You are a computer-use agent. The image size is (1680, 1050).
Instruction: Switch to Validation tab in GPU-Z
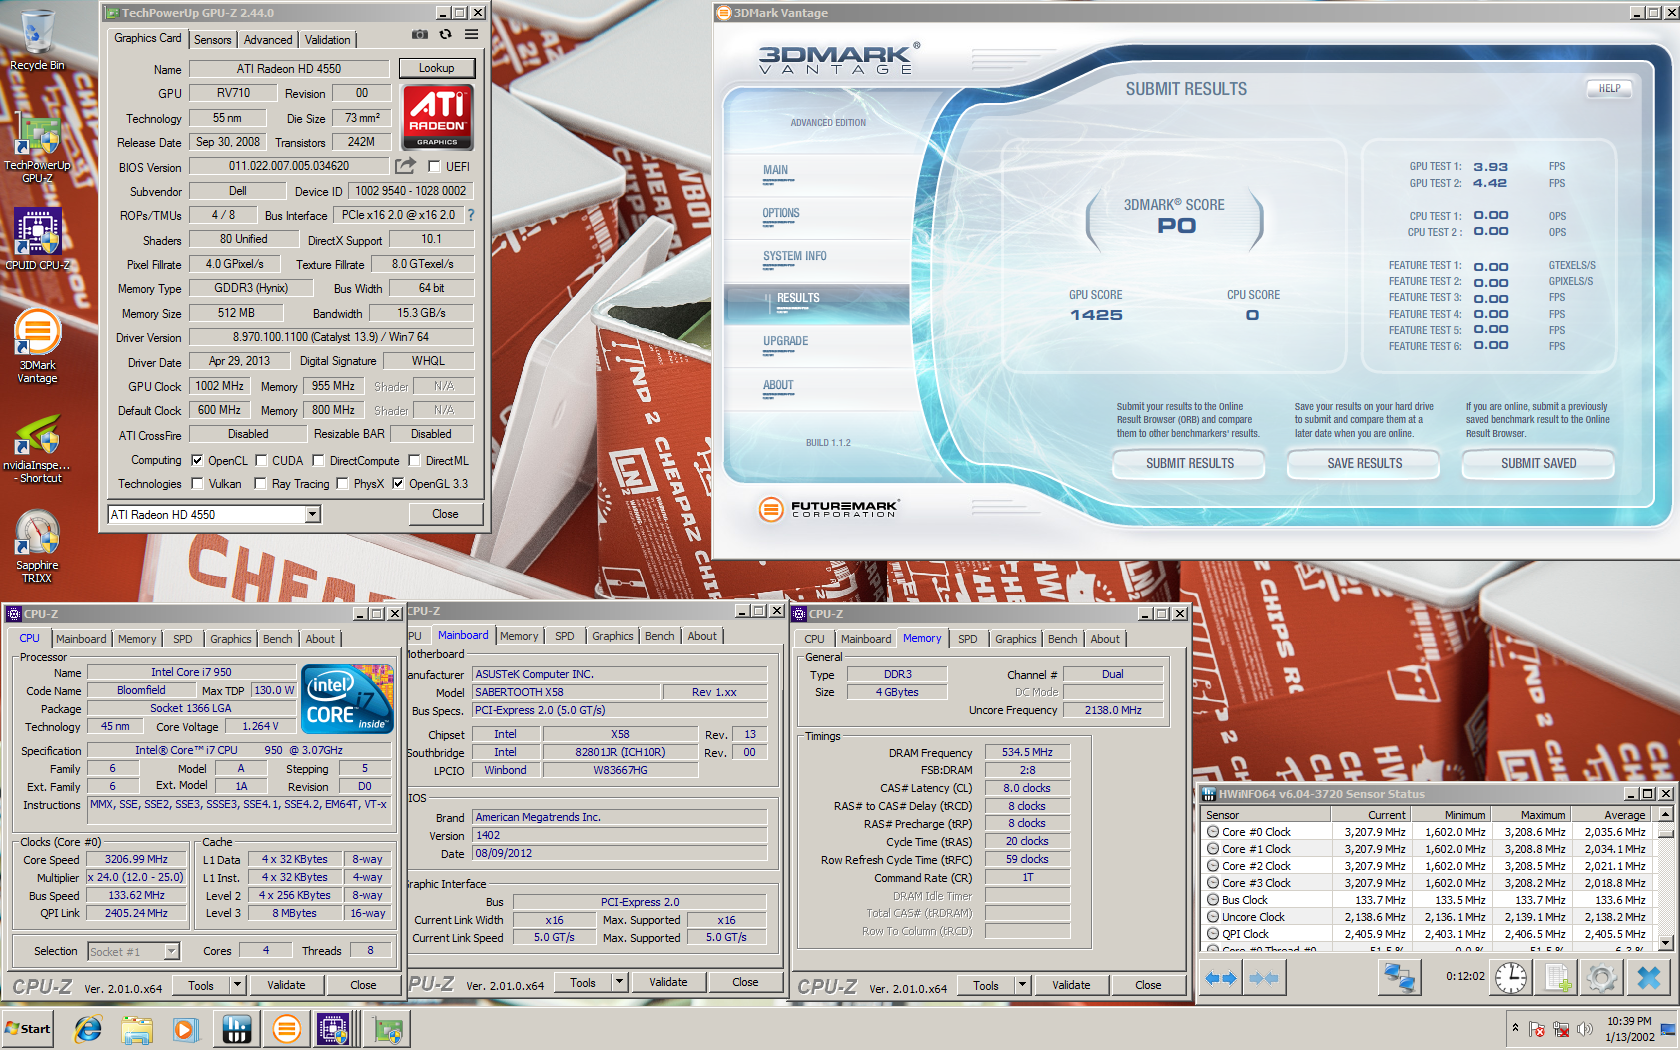(x=328, y=40)
